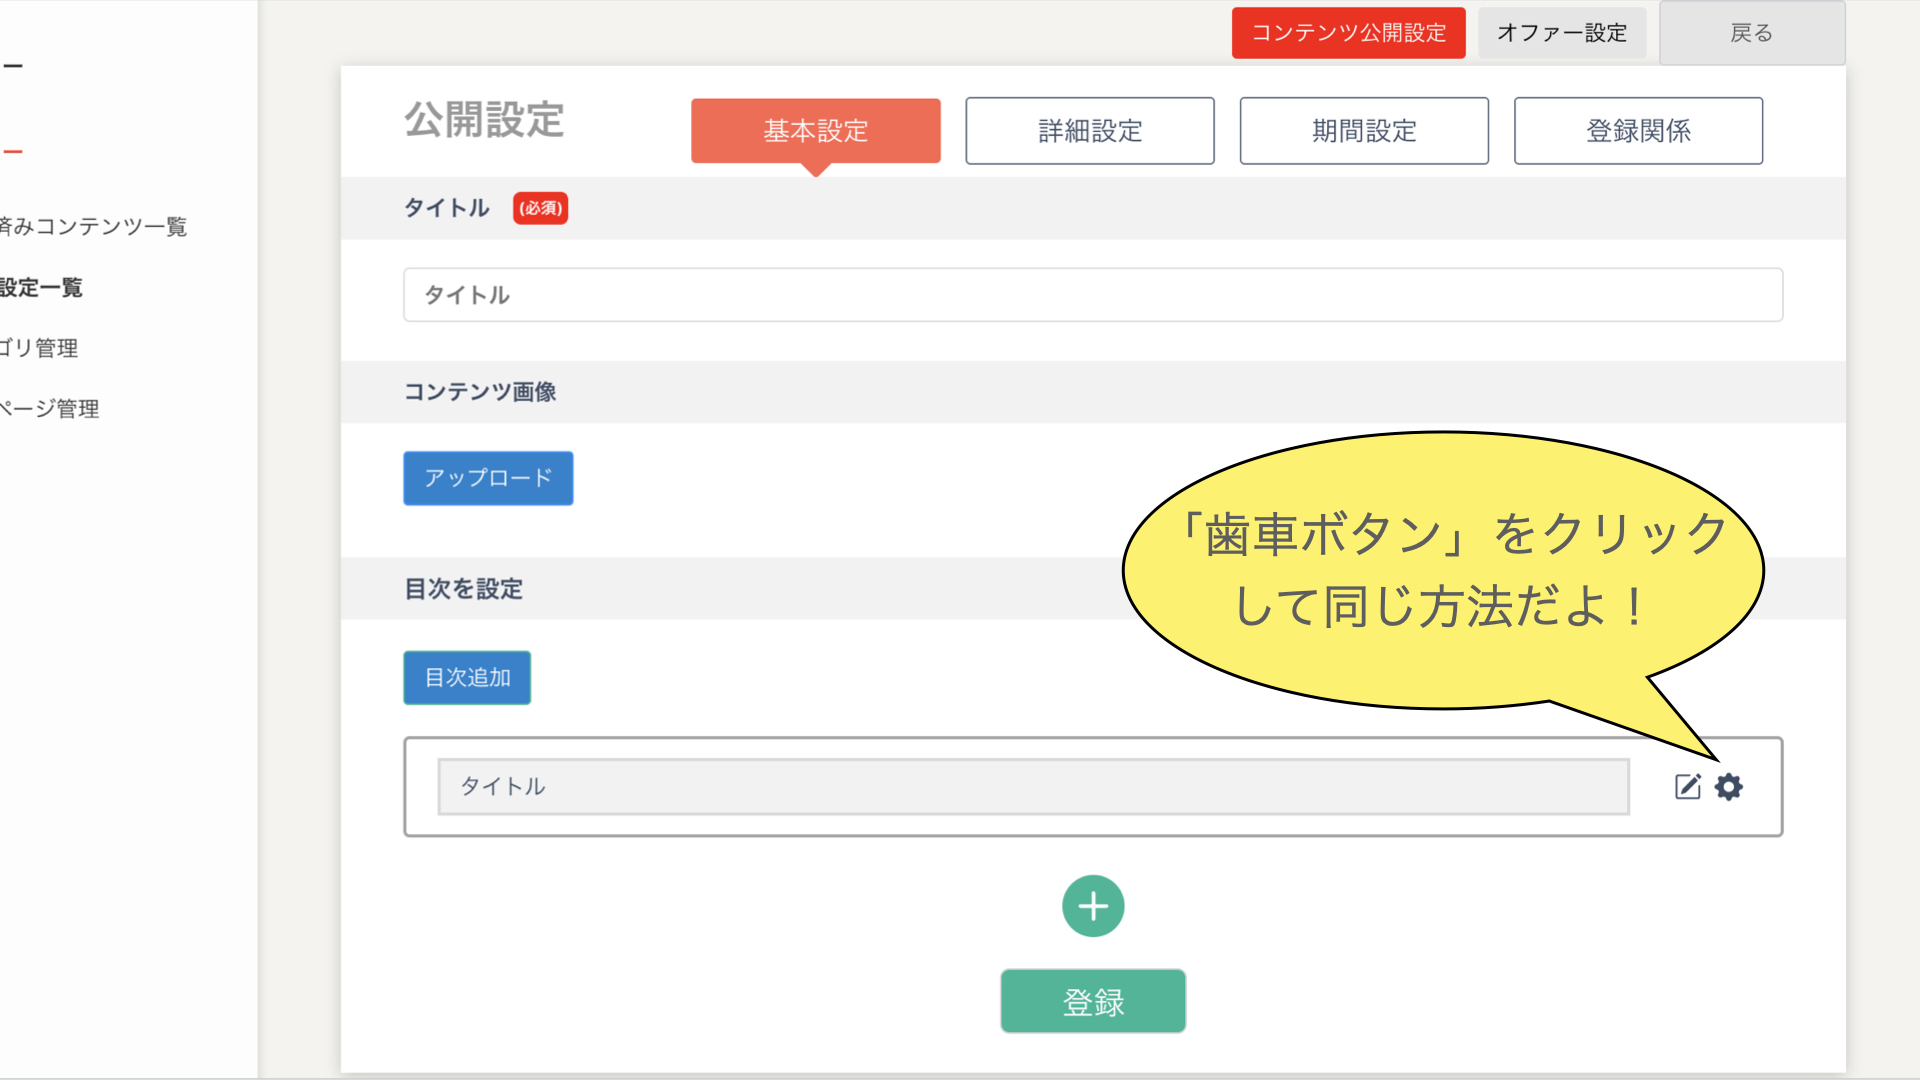Screen dimensions: 1920x1080
Task: Select 設定一覧 in the sidebar
Action: click(41, 288)
